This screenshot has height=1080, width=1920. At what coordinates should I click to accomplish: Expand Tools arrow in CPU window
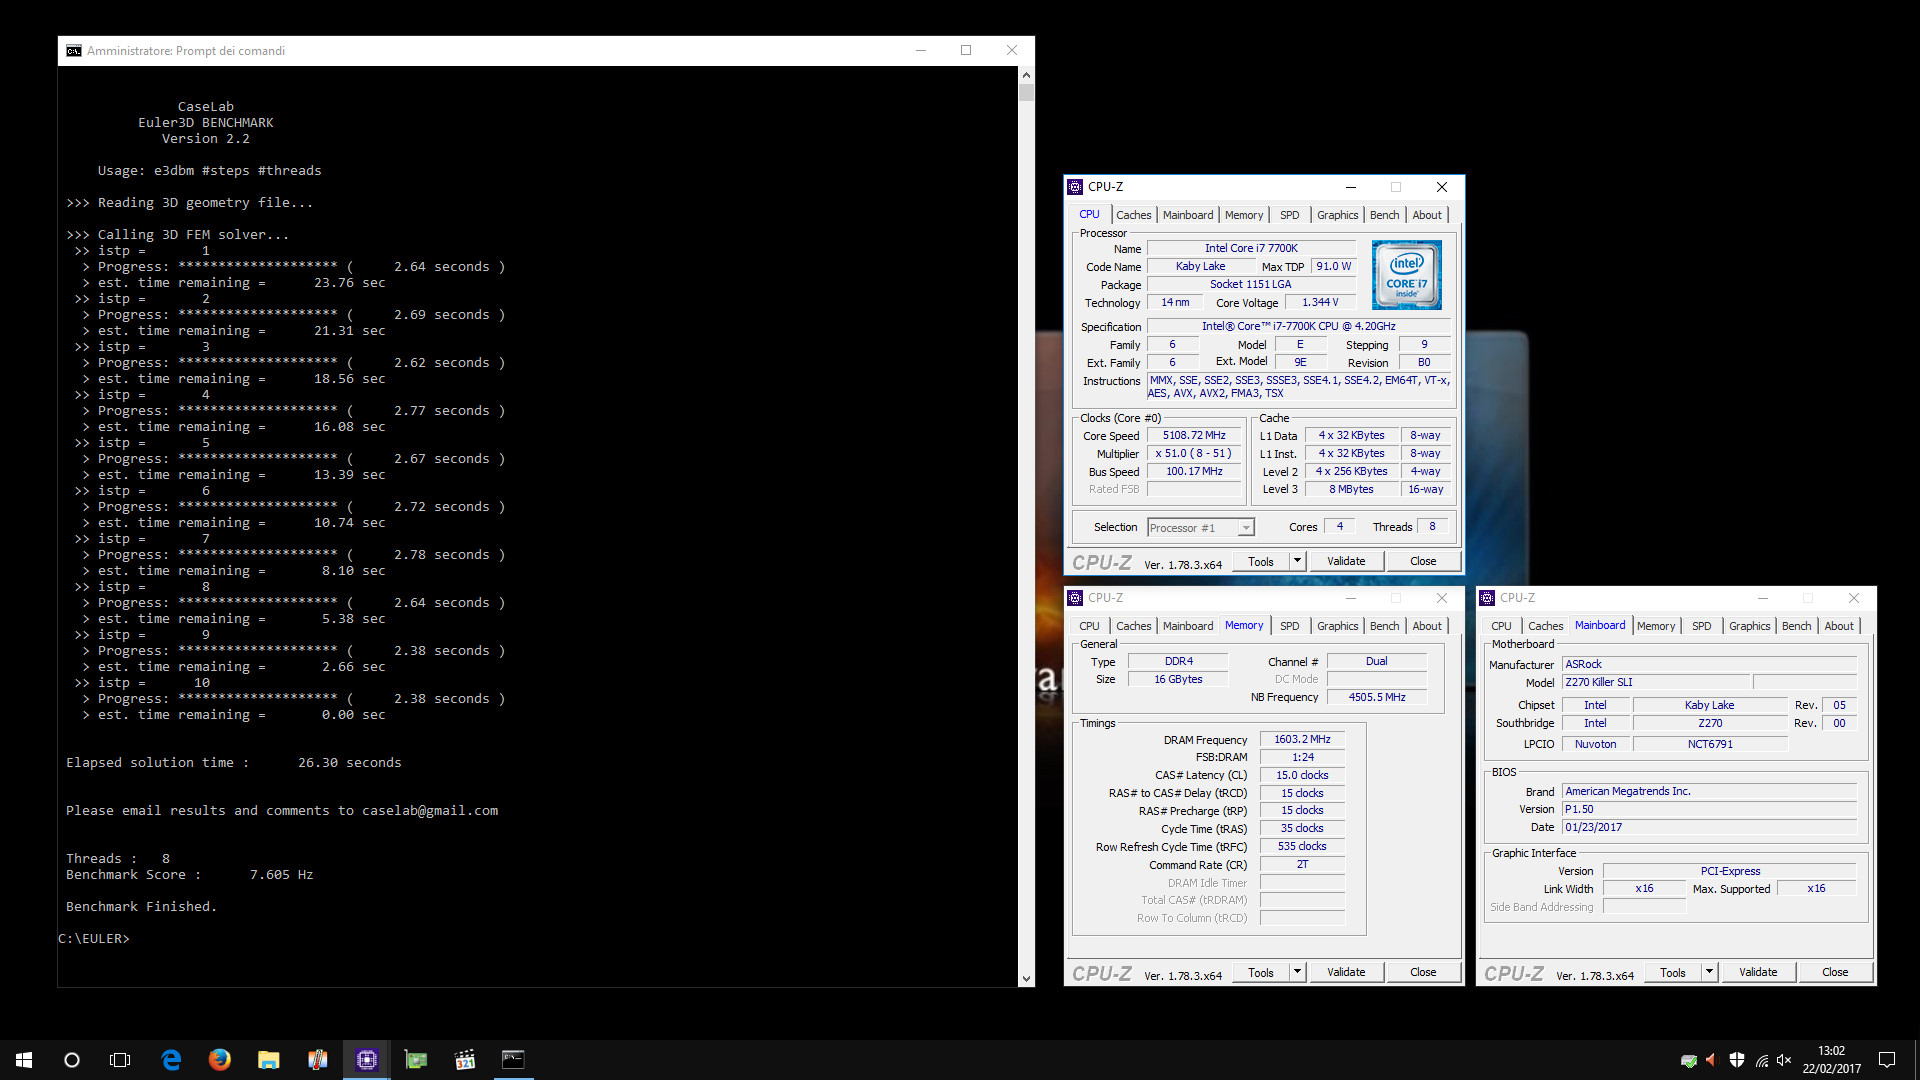click(1297, 561)
